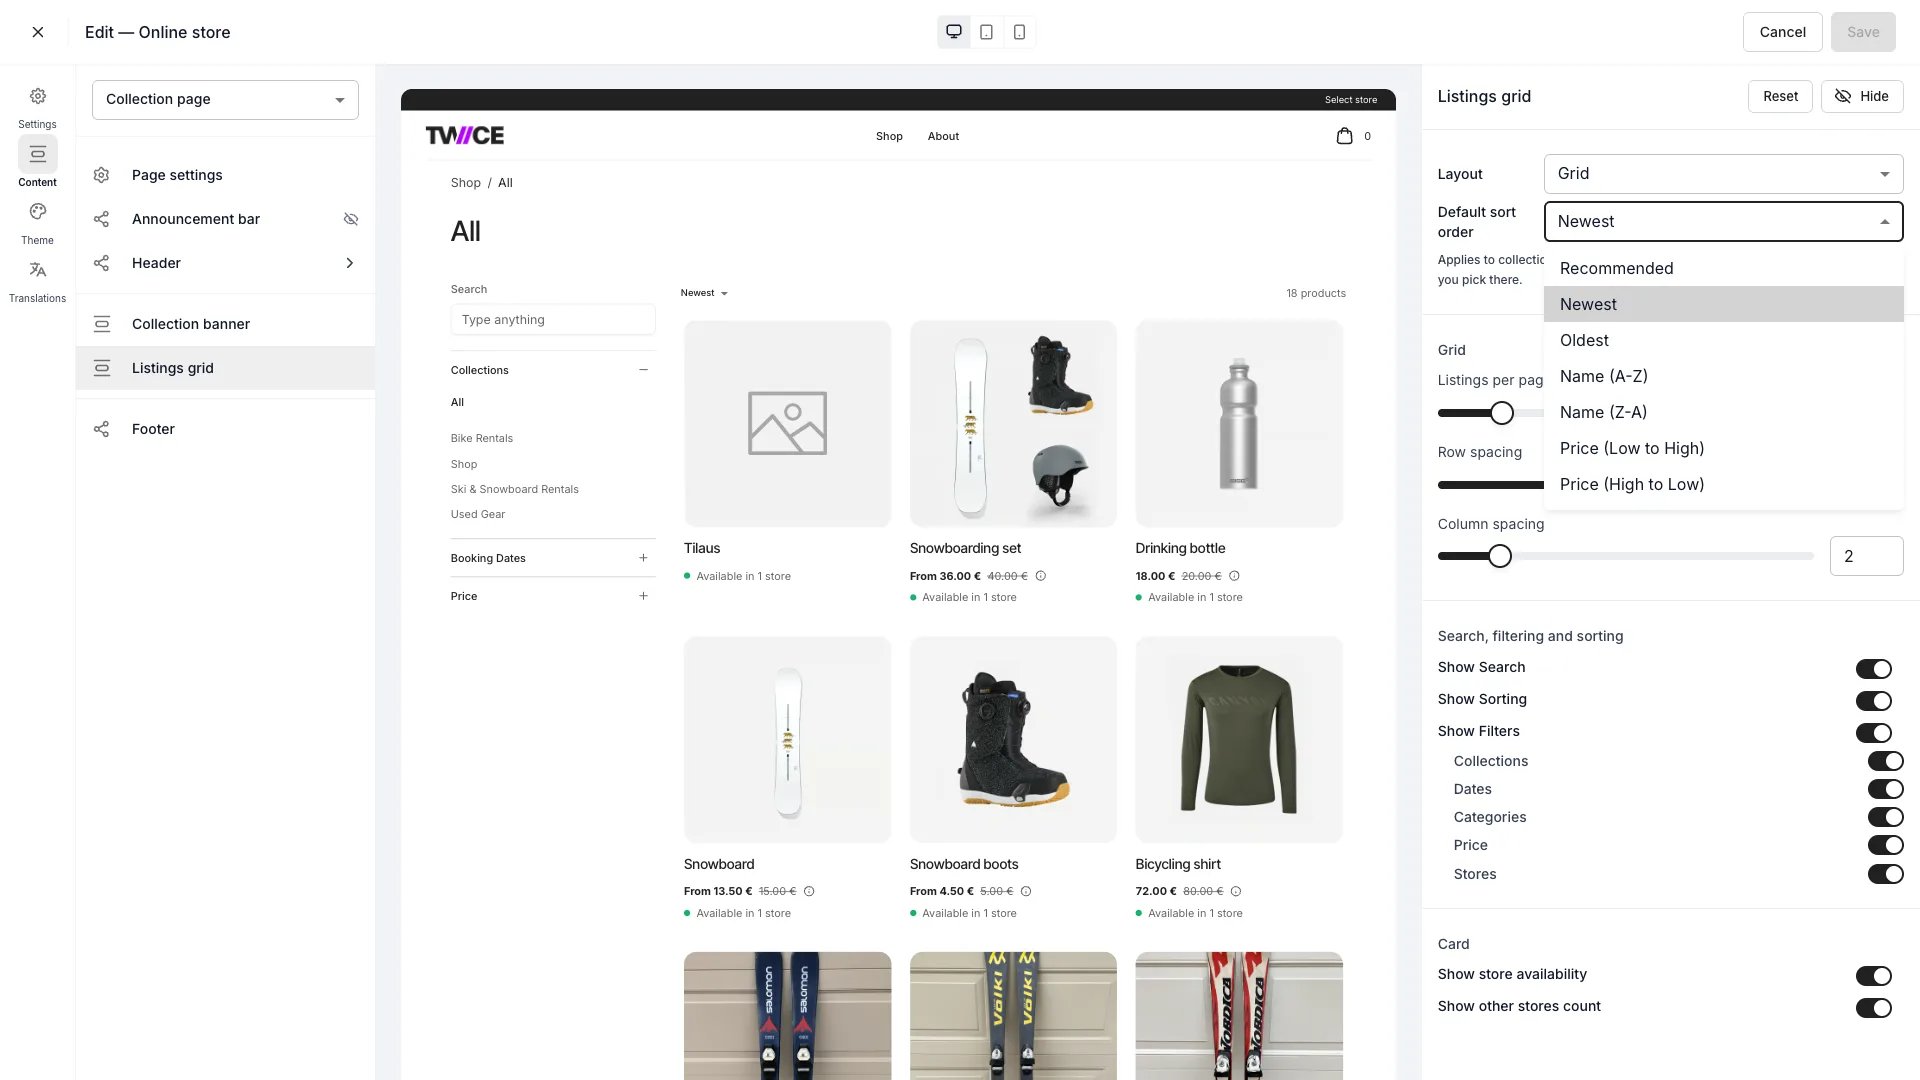This screenshot has width=1920, height=1080.
Task: Choose Name (A-Z) sort option
Action: [1723, 376]
